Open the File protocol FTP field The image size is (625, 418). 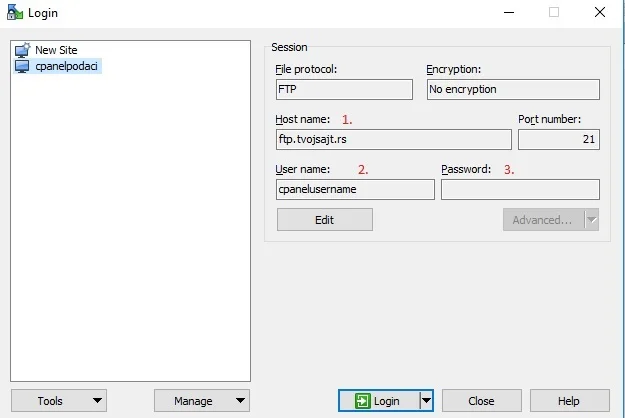[x=344, y=89]
